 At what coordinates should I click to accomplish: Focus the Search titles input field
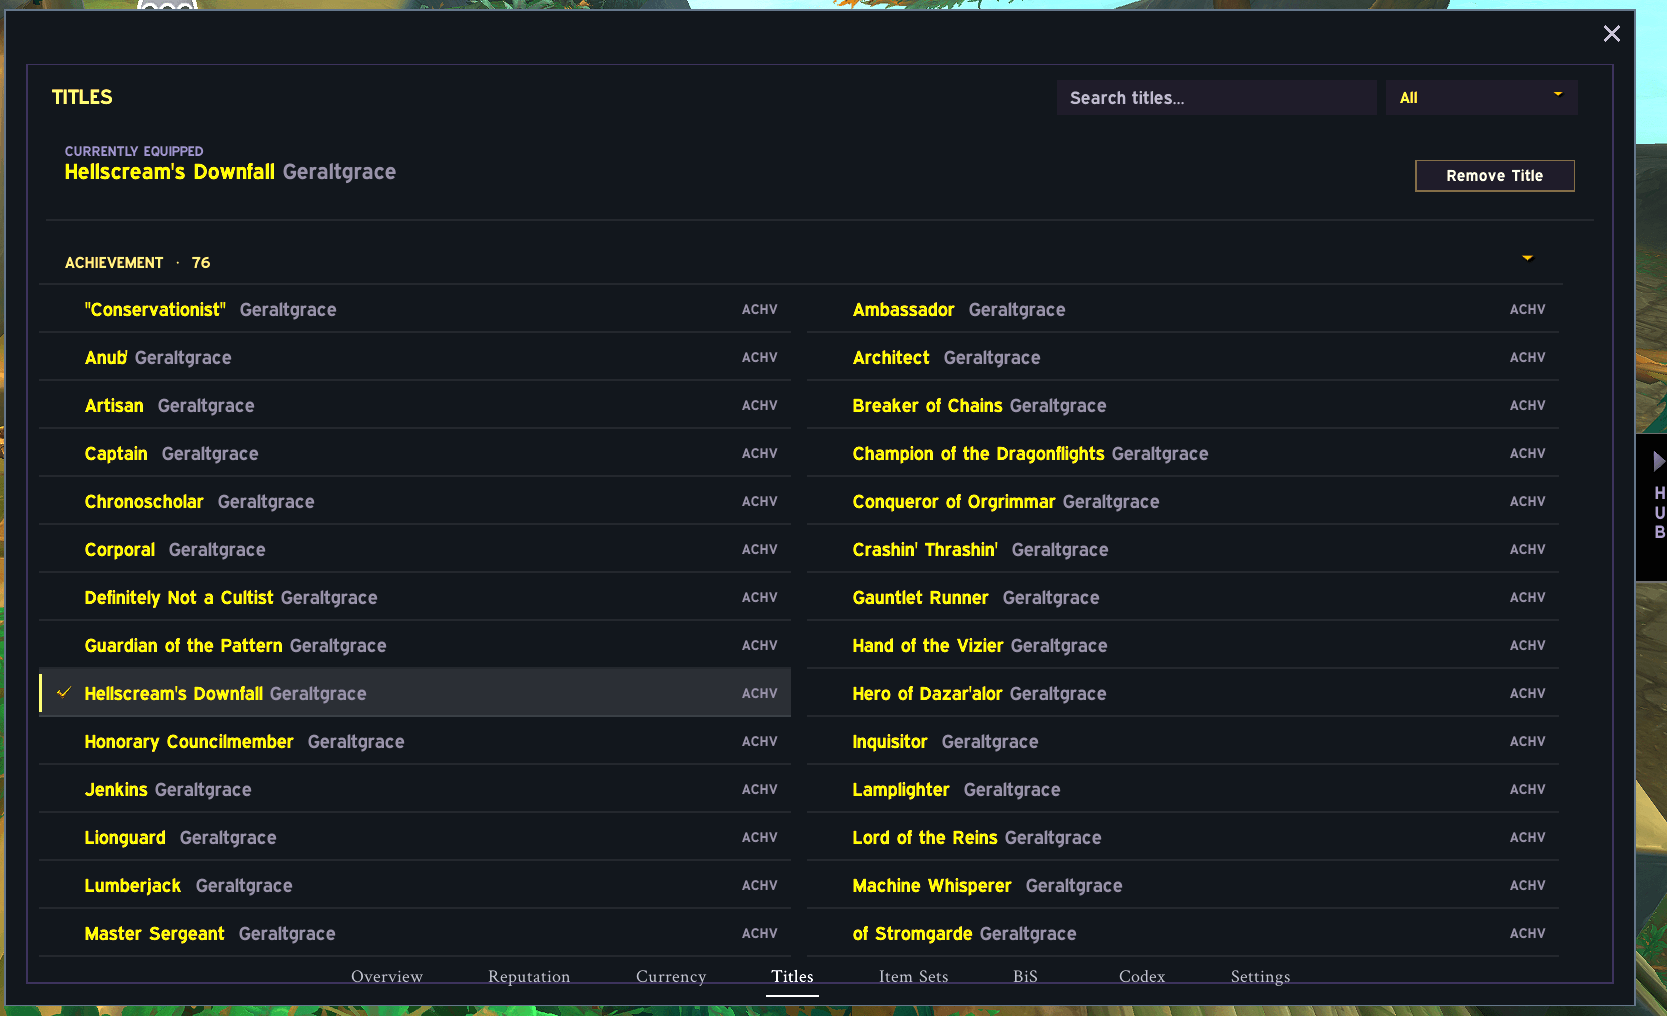[x=1216, y=98]
